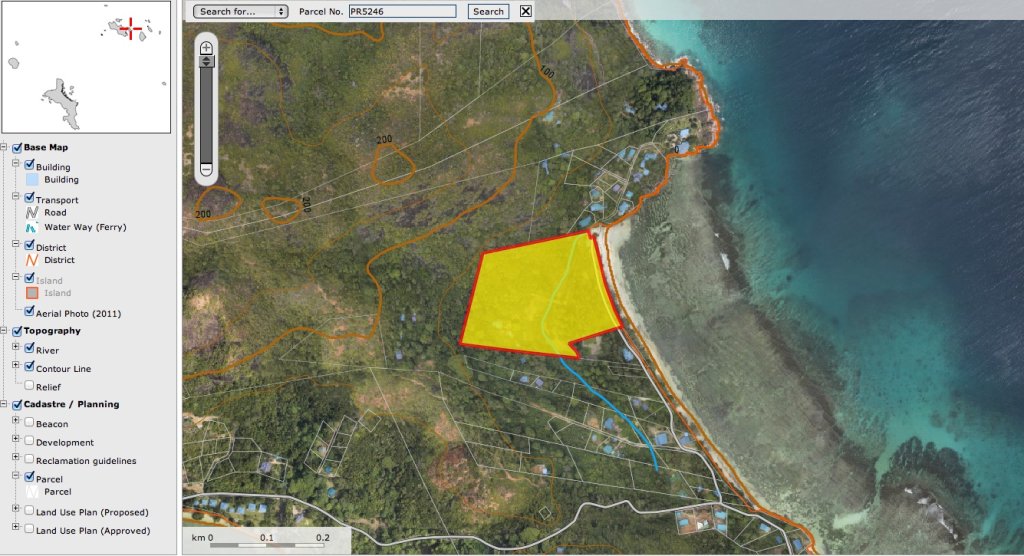
Task: Click the Road legend icon
Action: tap(31, 213)
